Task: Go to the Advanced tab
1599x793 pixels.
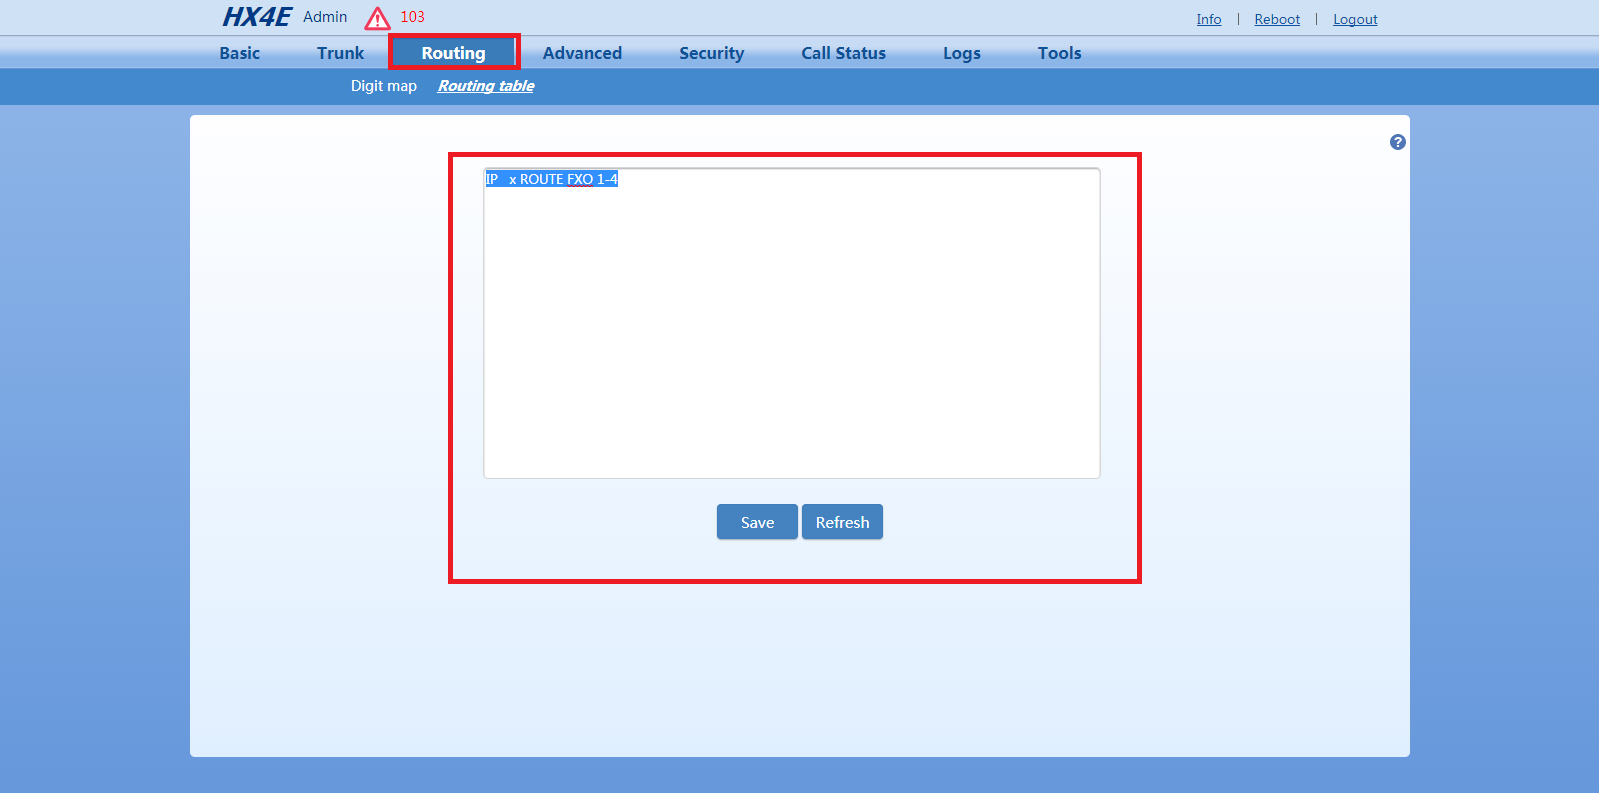Action: (x=582, y=53)
